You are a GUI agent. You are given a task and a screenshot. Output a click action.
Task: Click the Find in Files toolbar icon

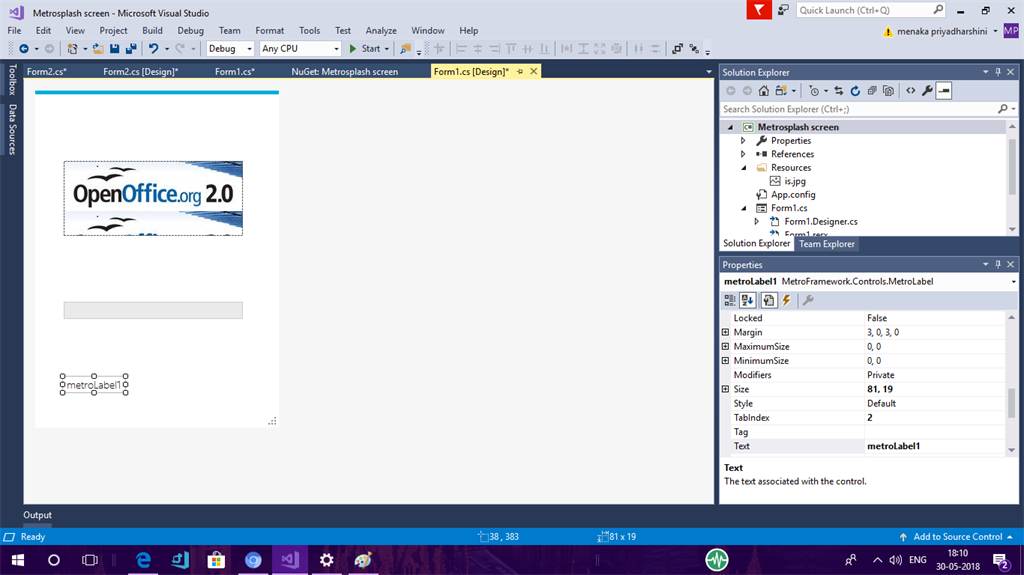pyautogui.click(x=406, y=48)
